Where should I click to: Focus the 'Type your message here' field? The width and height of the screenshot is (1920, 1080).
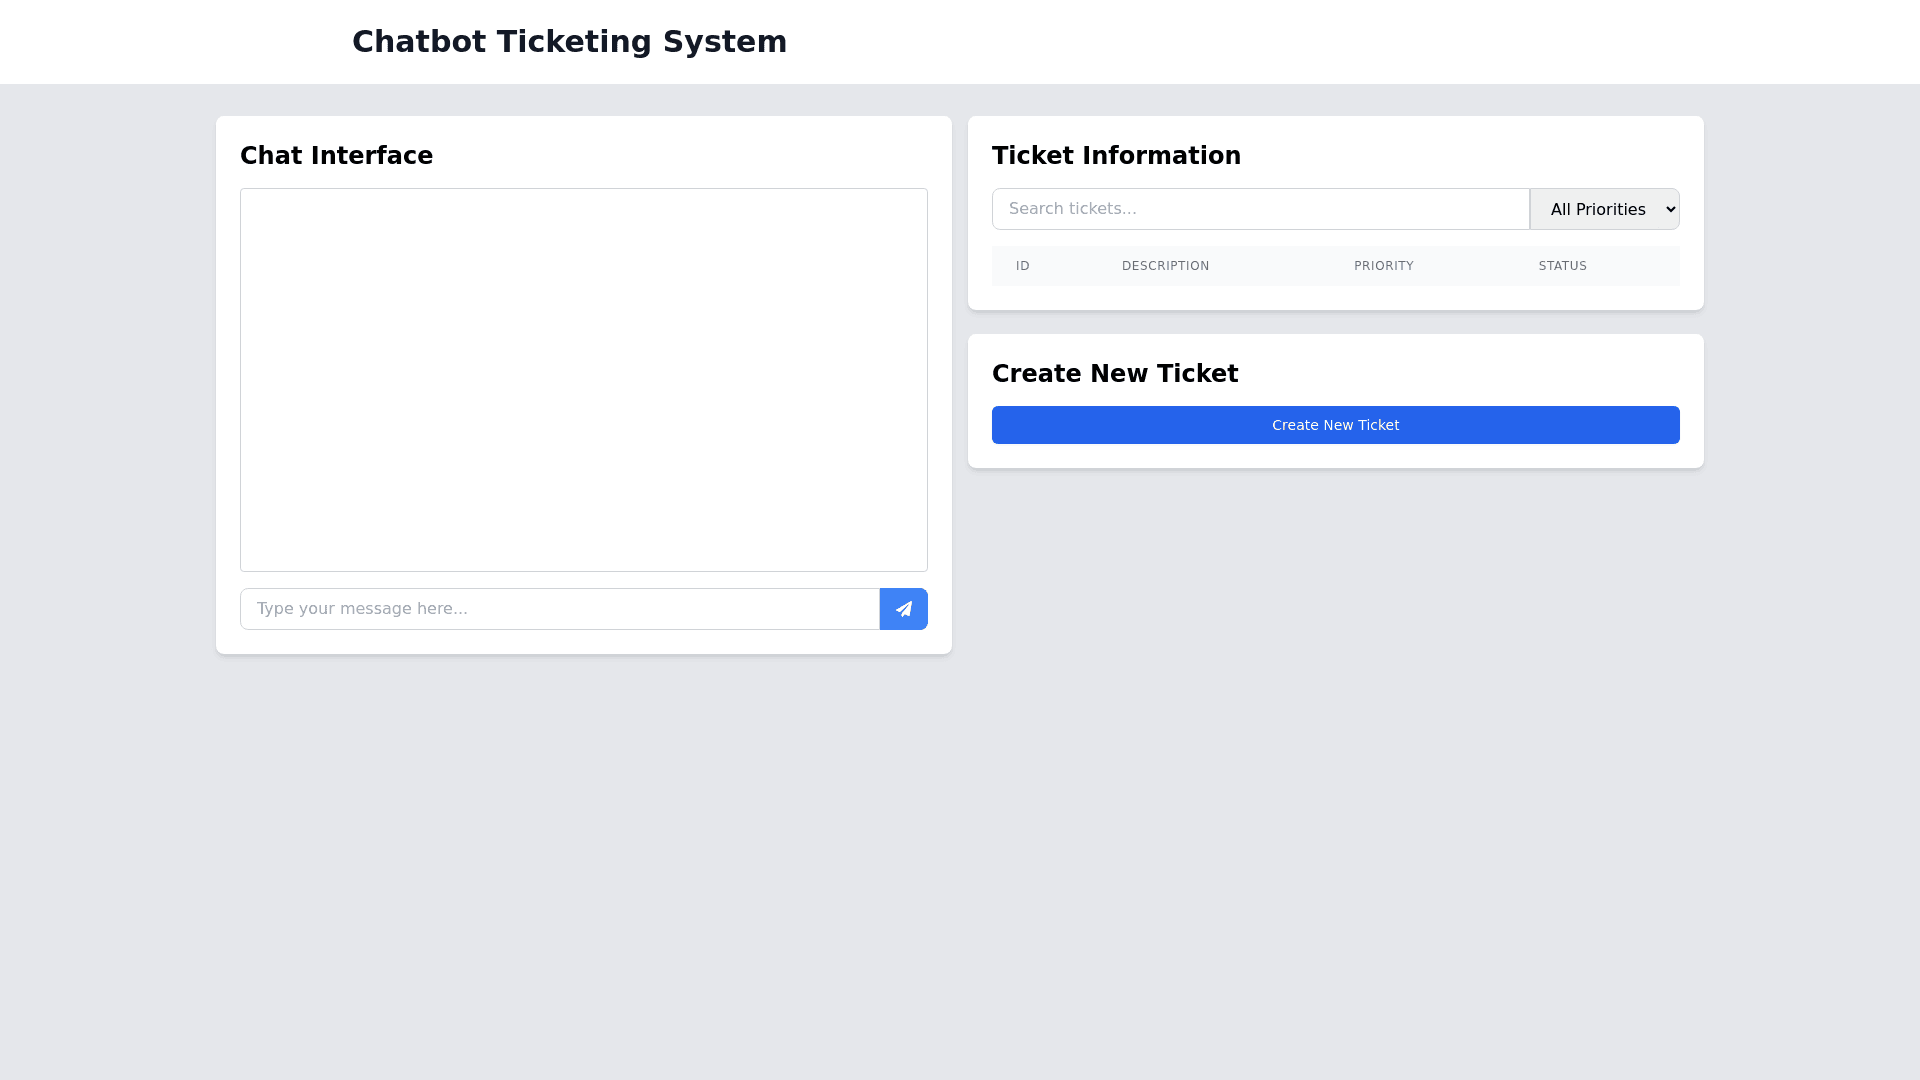pyautogui.click(x=560, y=609)
